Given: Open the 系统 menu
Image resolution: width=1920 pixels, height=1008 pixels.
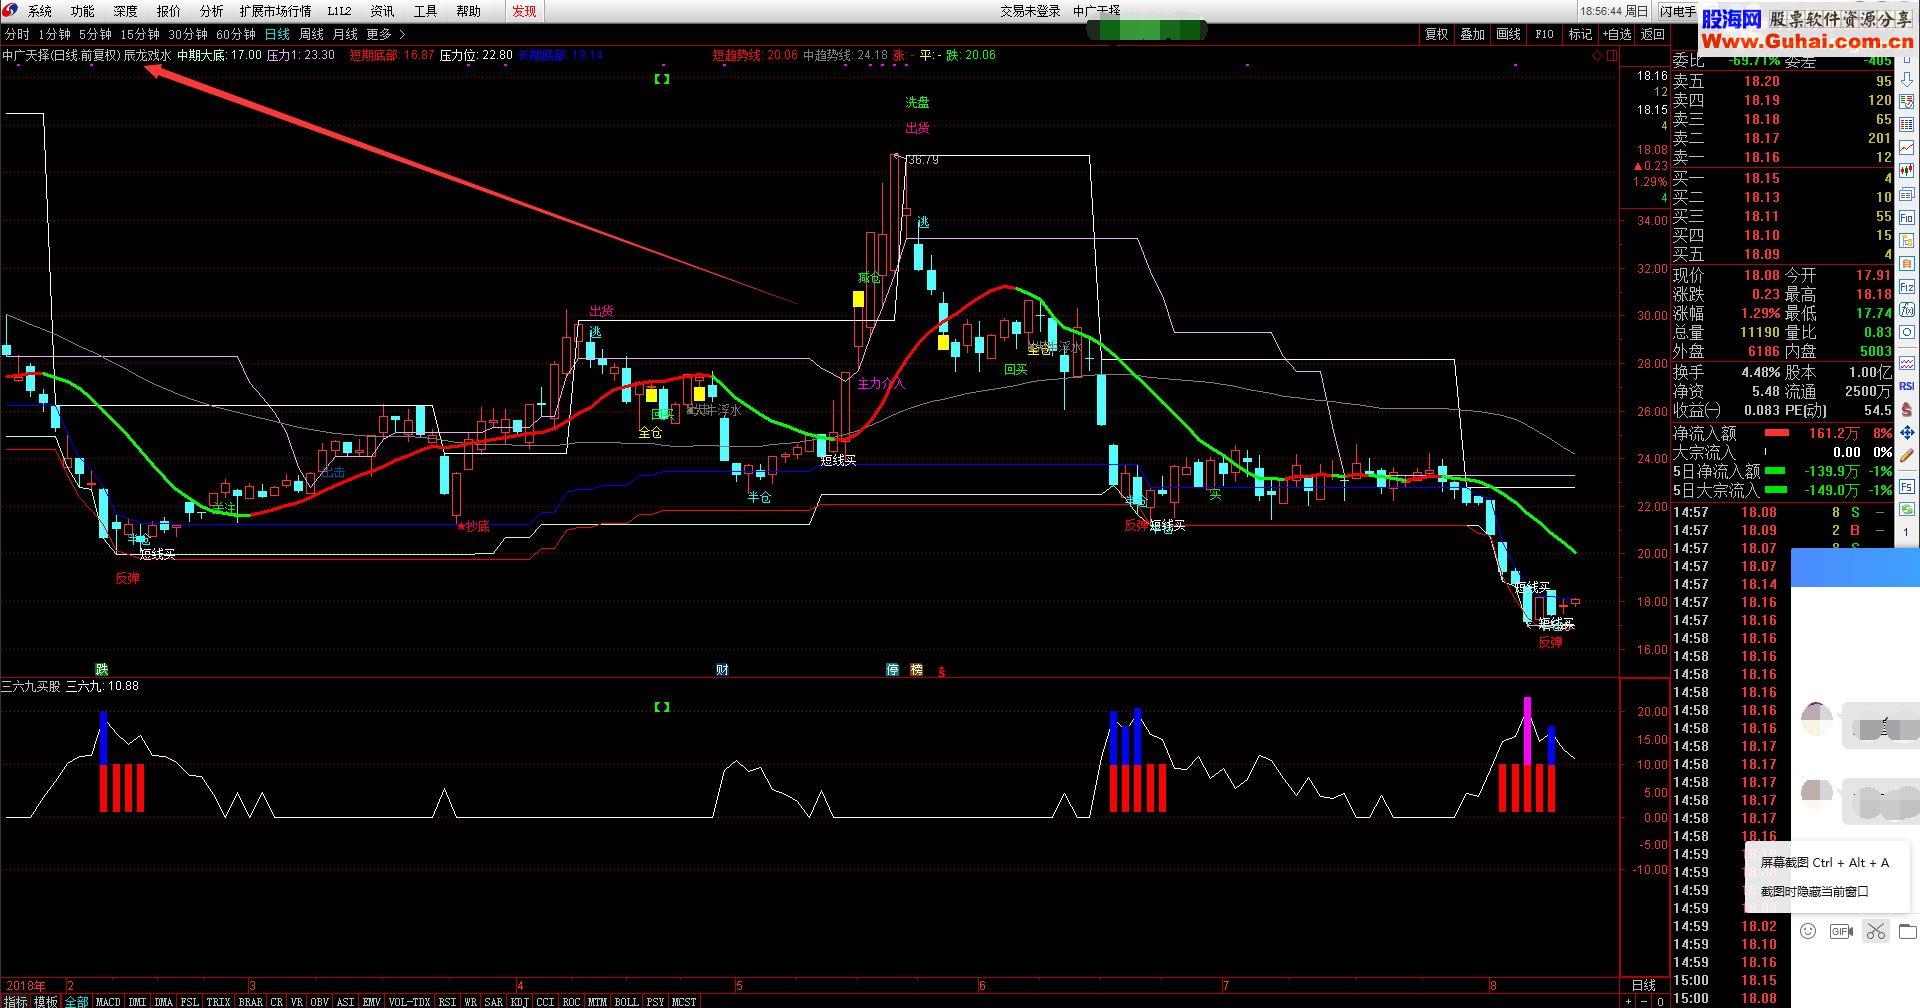Looking at the screenshot, I should point(40,11).
